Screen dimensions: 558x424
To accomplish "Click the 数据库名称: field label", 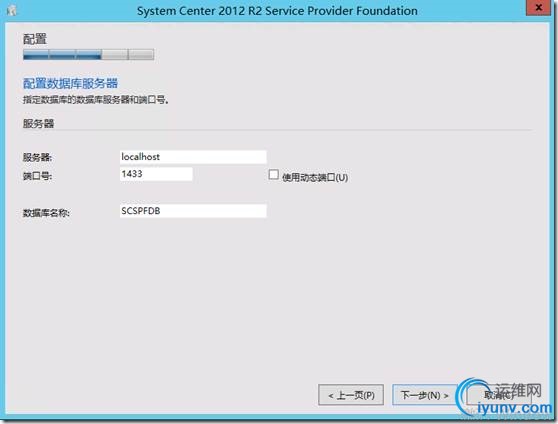I will pos(46,213).
